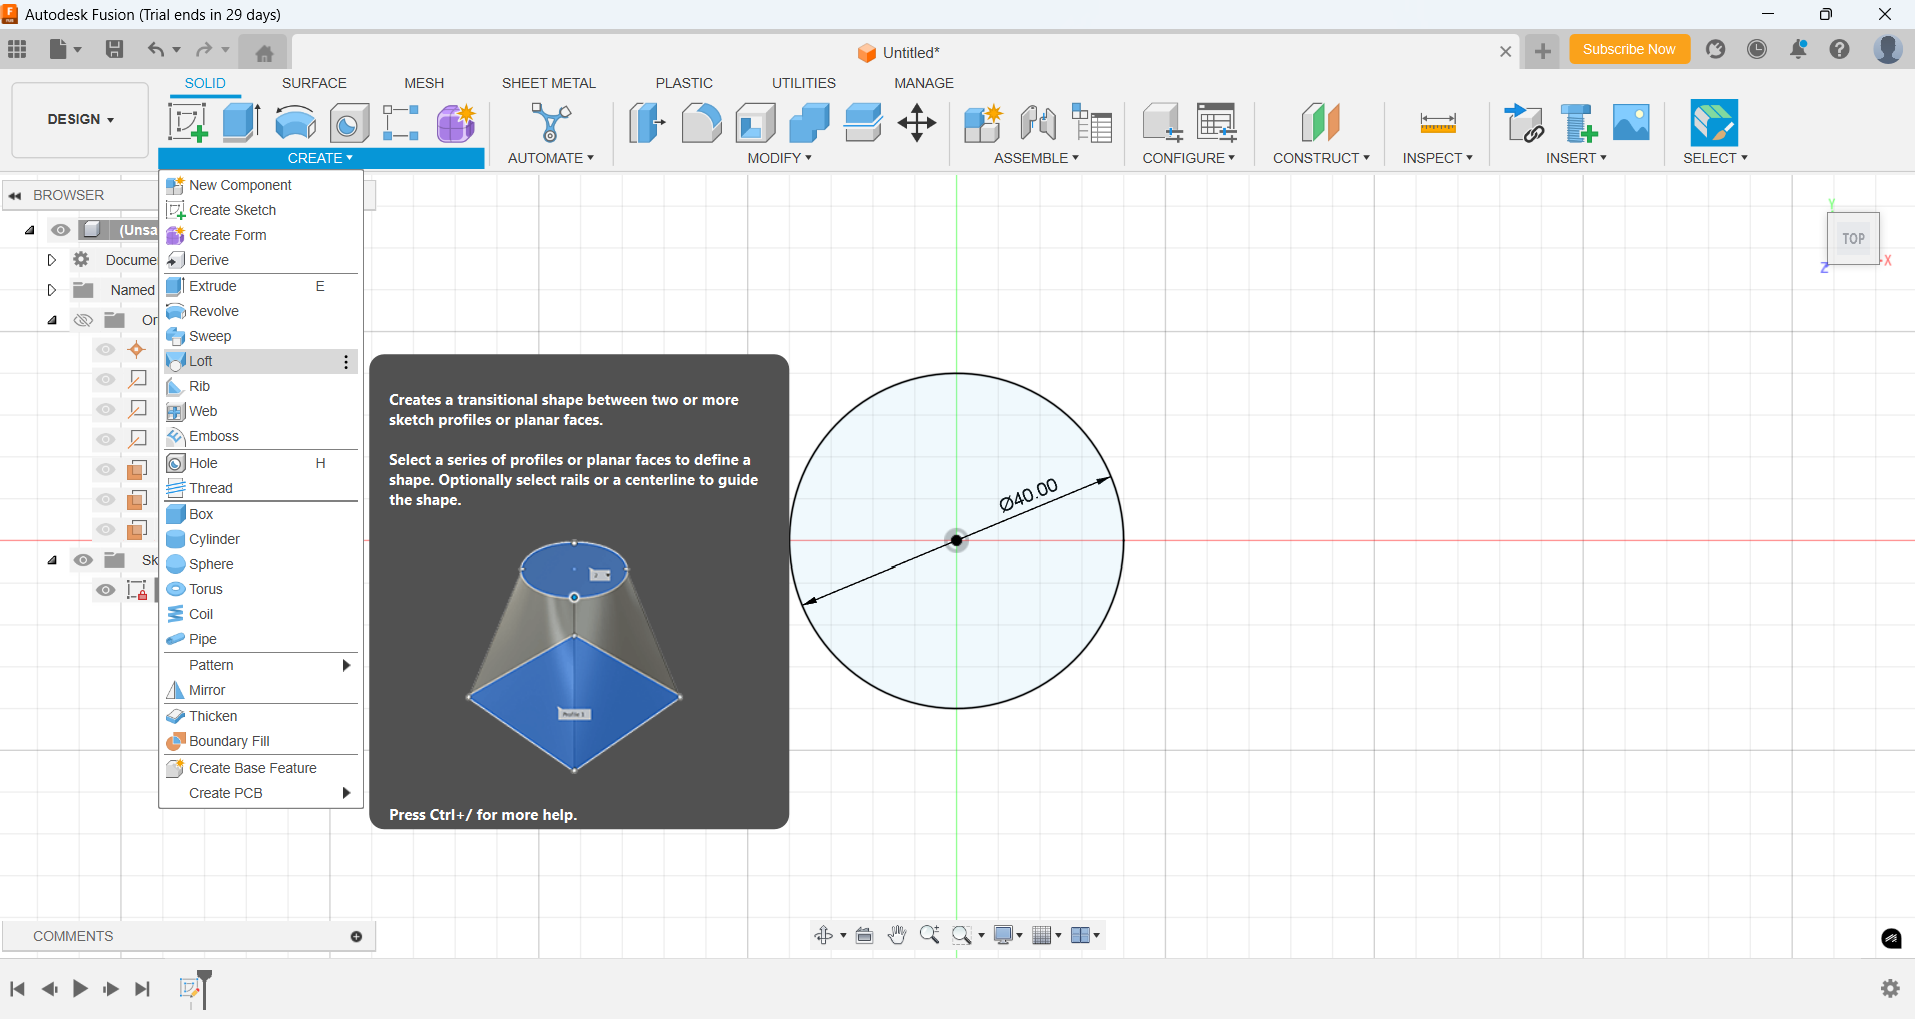
Task: Click the Hole toolbar icon
Action: click(349, 123)
